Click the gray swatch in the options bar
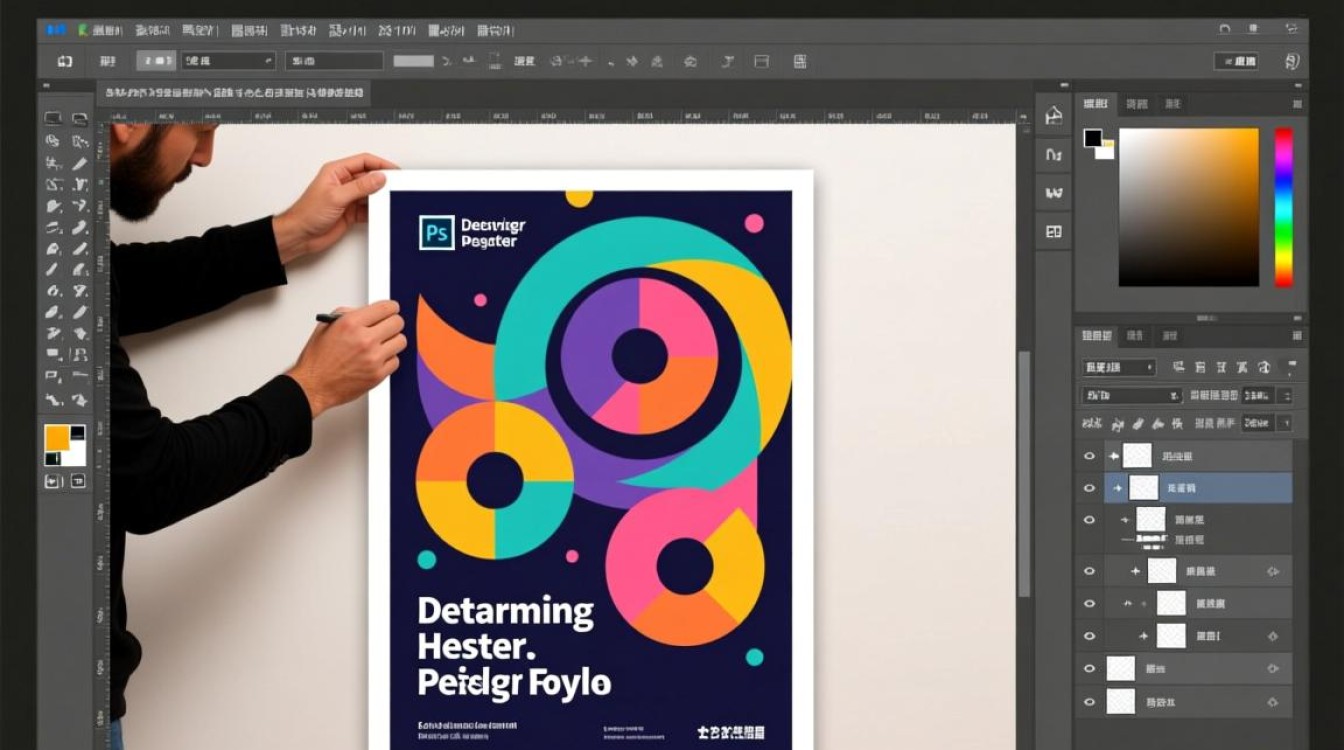The image size is (1344, 750). click(413, 61)
